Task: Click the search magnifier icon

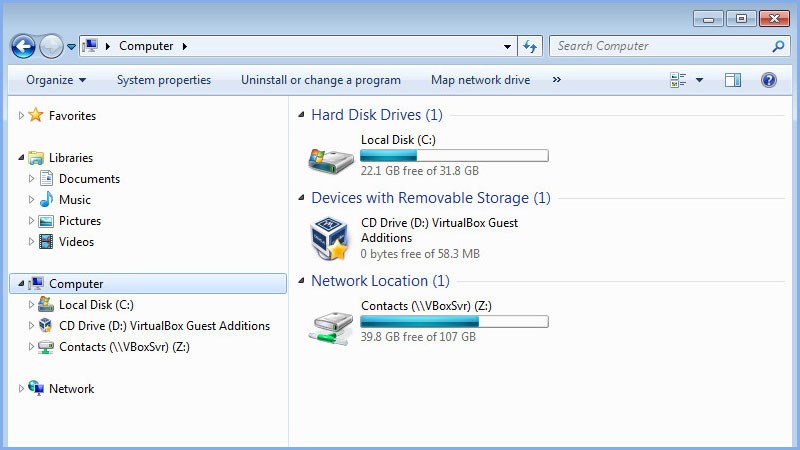Action: click(778, 46)
